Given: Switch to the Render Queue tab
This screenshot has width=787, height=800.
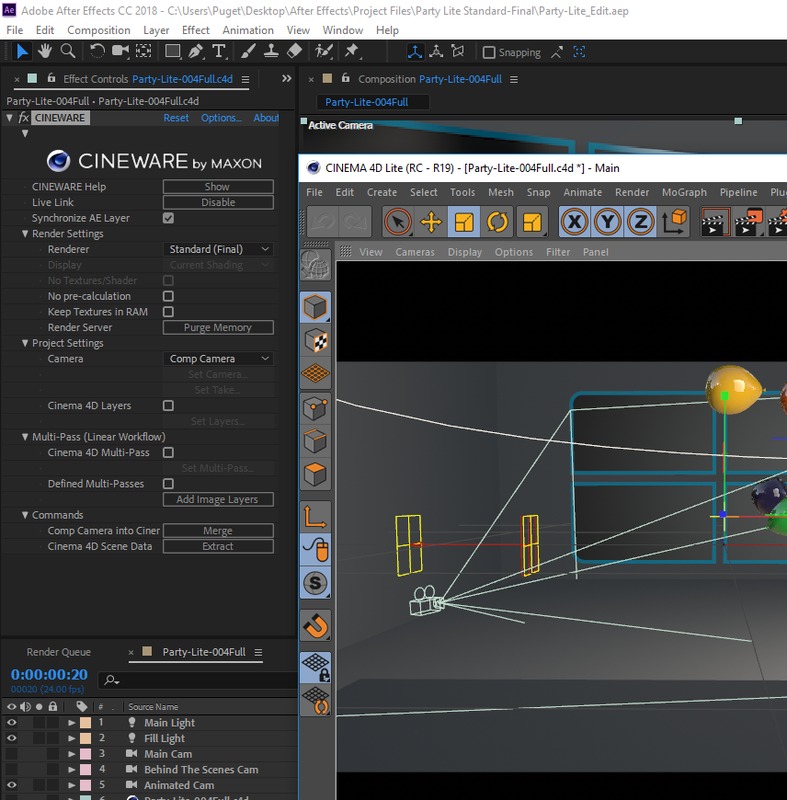Looking at the screenshot, I should pyautogui.click(x=58, y=652).
